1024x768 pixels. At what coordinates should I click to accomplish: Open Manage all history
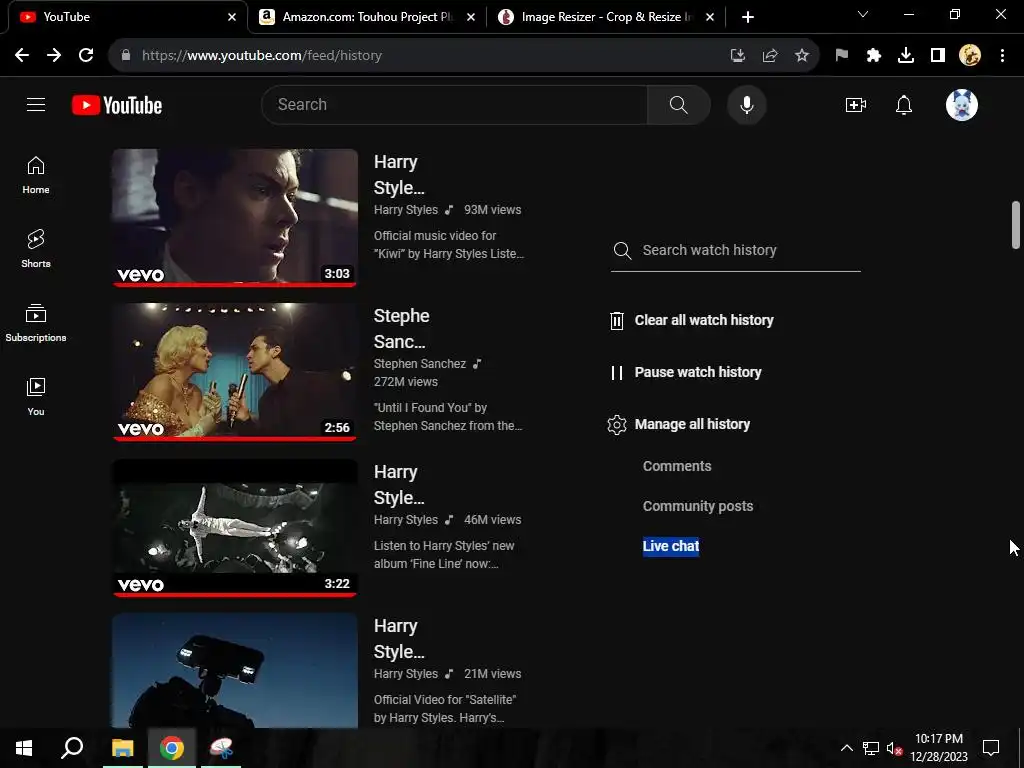tap(679, 424)
